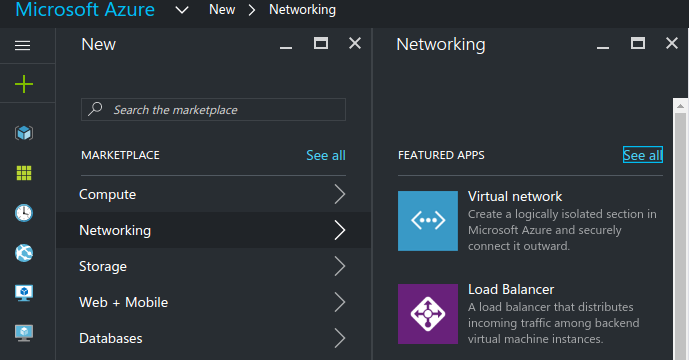689x360 pixels.
Task: Open the dropdown arrow next to Microsoft Azure
Action: click(x=182, y=10)
